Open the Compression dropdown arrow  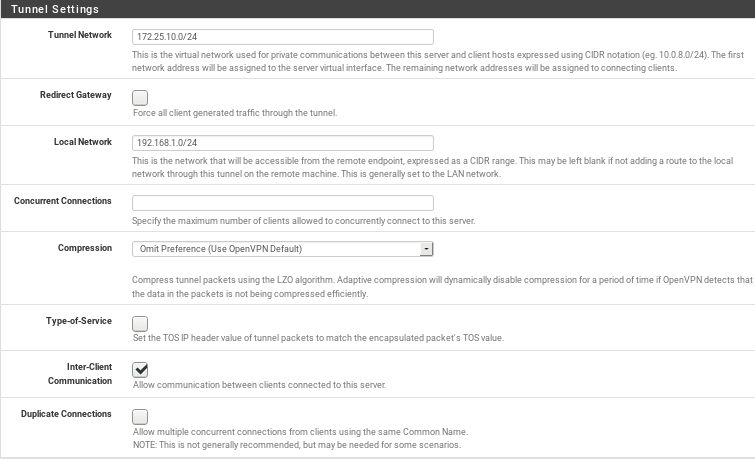tap(426, 249)
